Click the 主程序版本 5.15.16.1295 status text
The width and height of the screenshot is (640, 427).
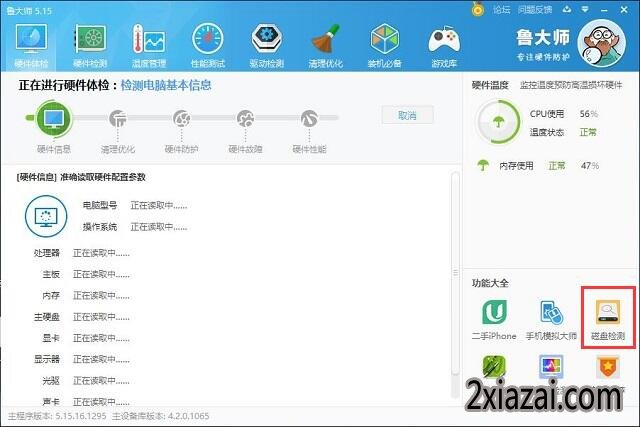[57, 416]
